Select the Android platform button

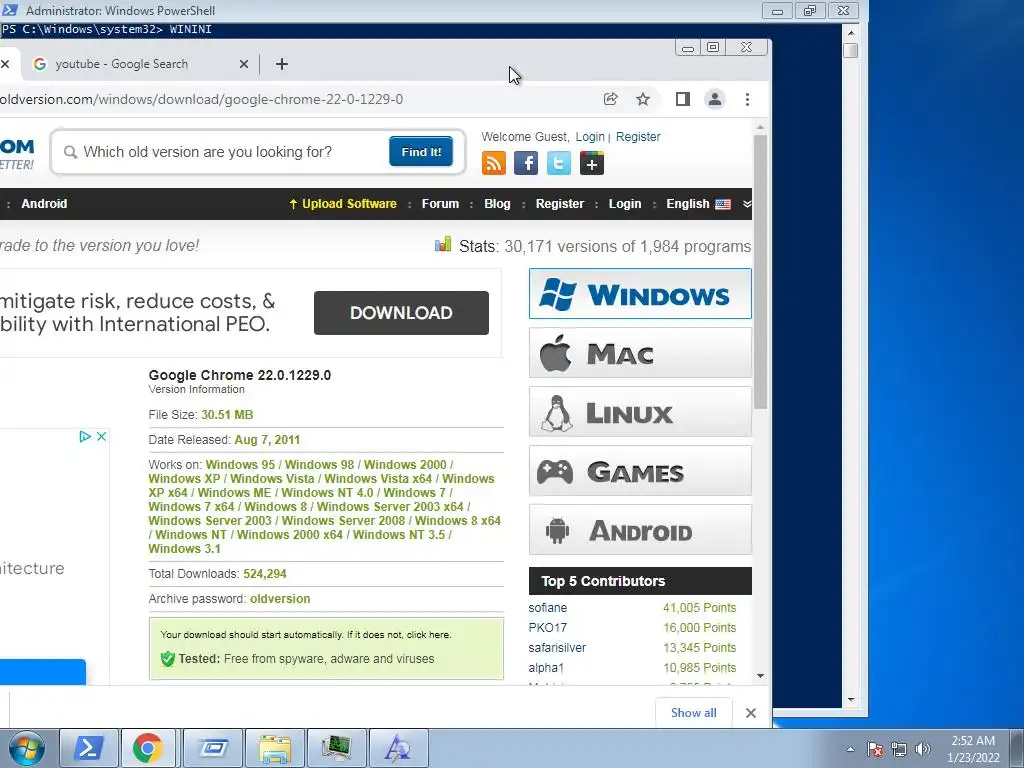coord(640,530)
